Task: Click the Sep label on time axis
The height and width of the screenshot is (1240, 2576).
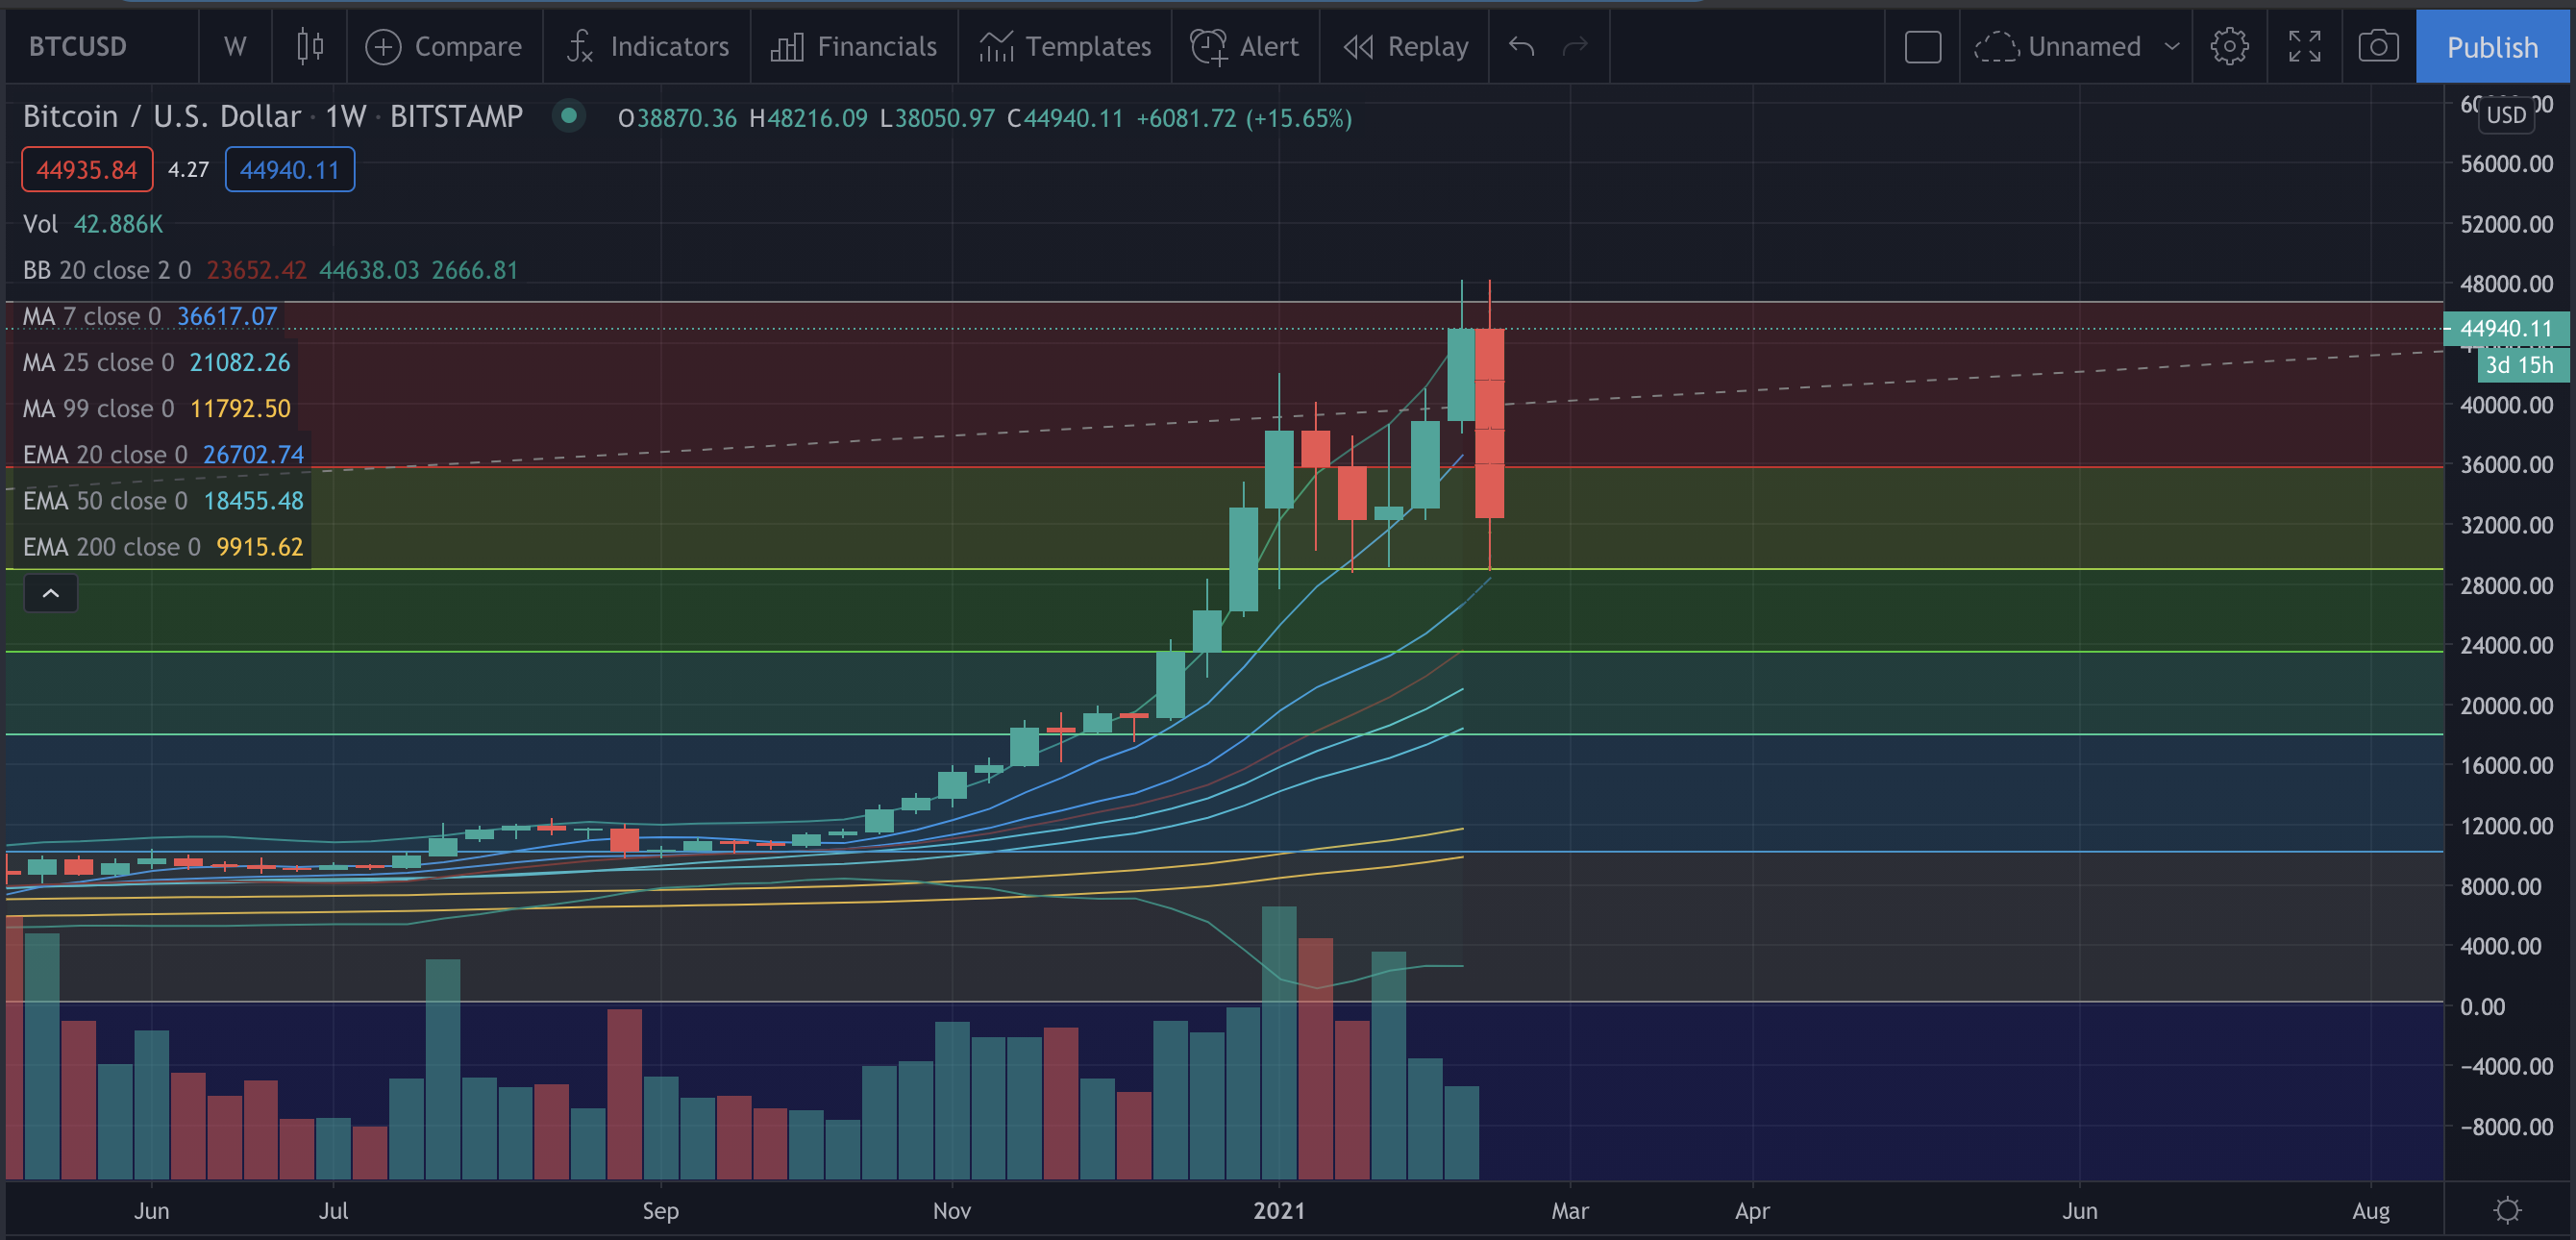Action: click(x=660, y=1210)
